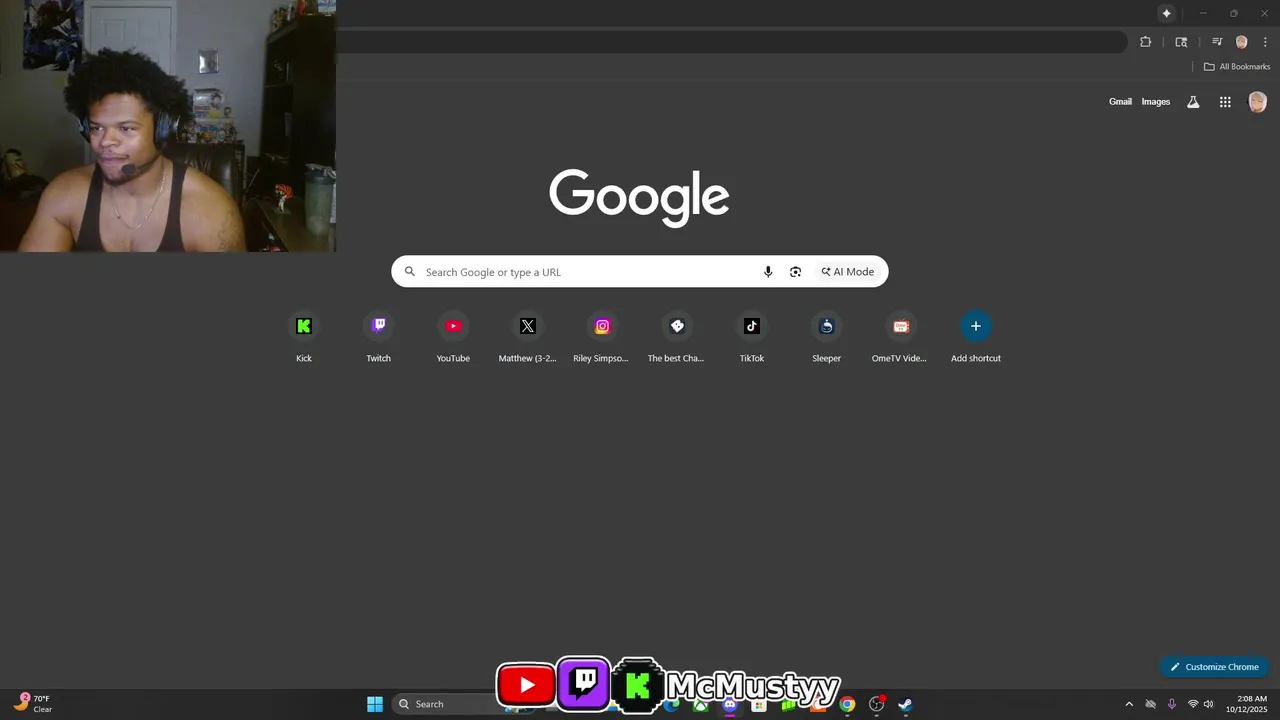Click the Add shortcut plus button
1280x720 pixels.
coord(976,326)
